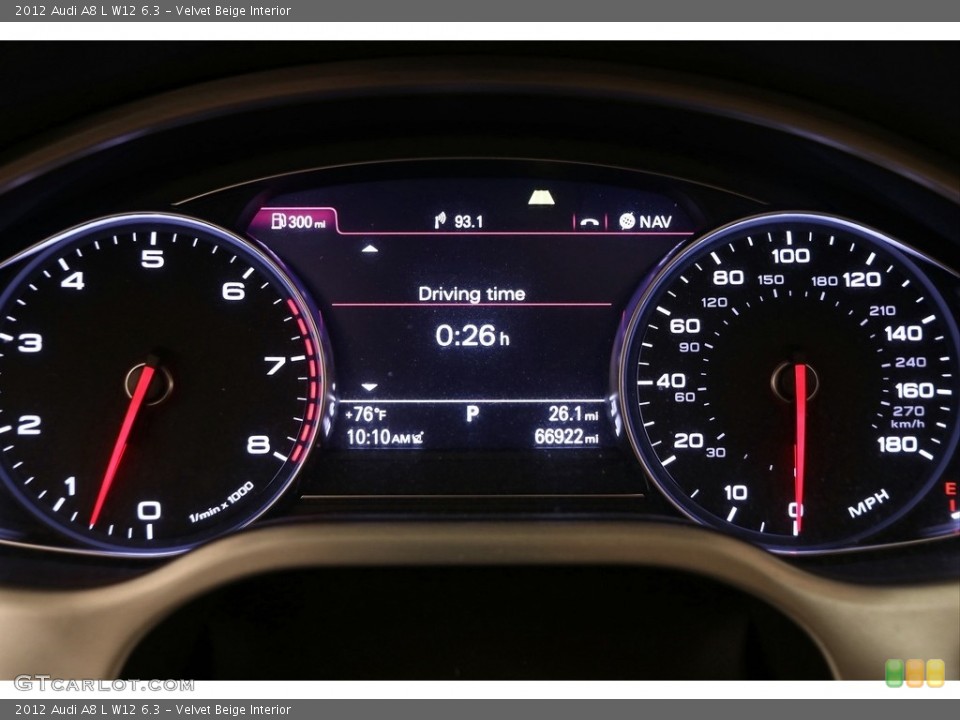Tap the down arrow below Driving time
The width and height of the screenshot is (960, 720).
pos(369,387)
